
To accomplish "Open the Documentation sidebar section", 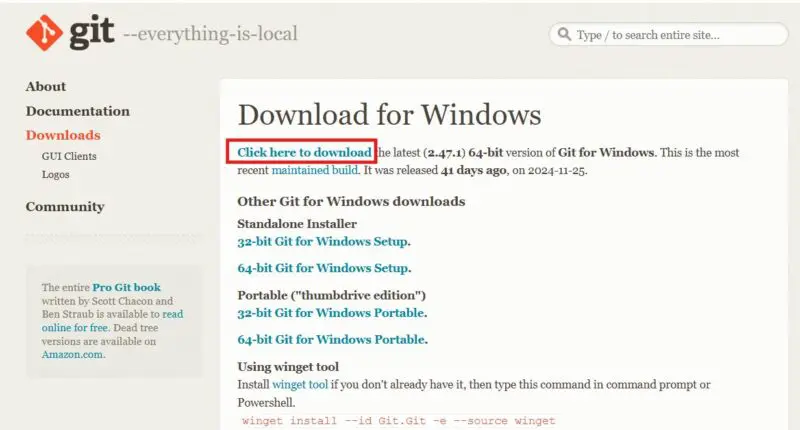I will [78, 111].
